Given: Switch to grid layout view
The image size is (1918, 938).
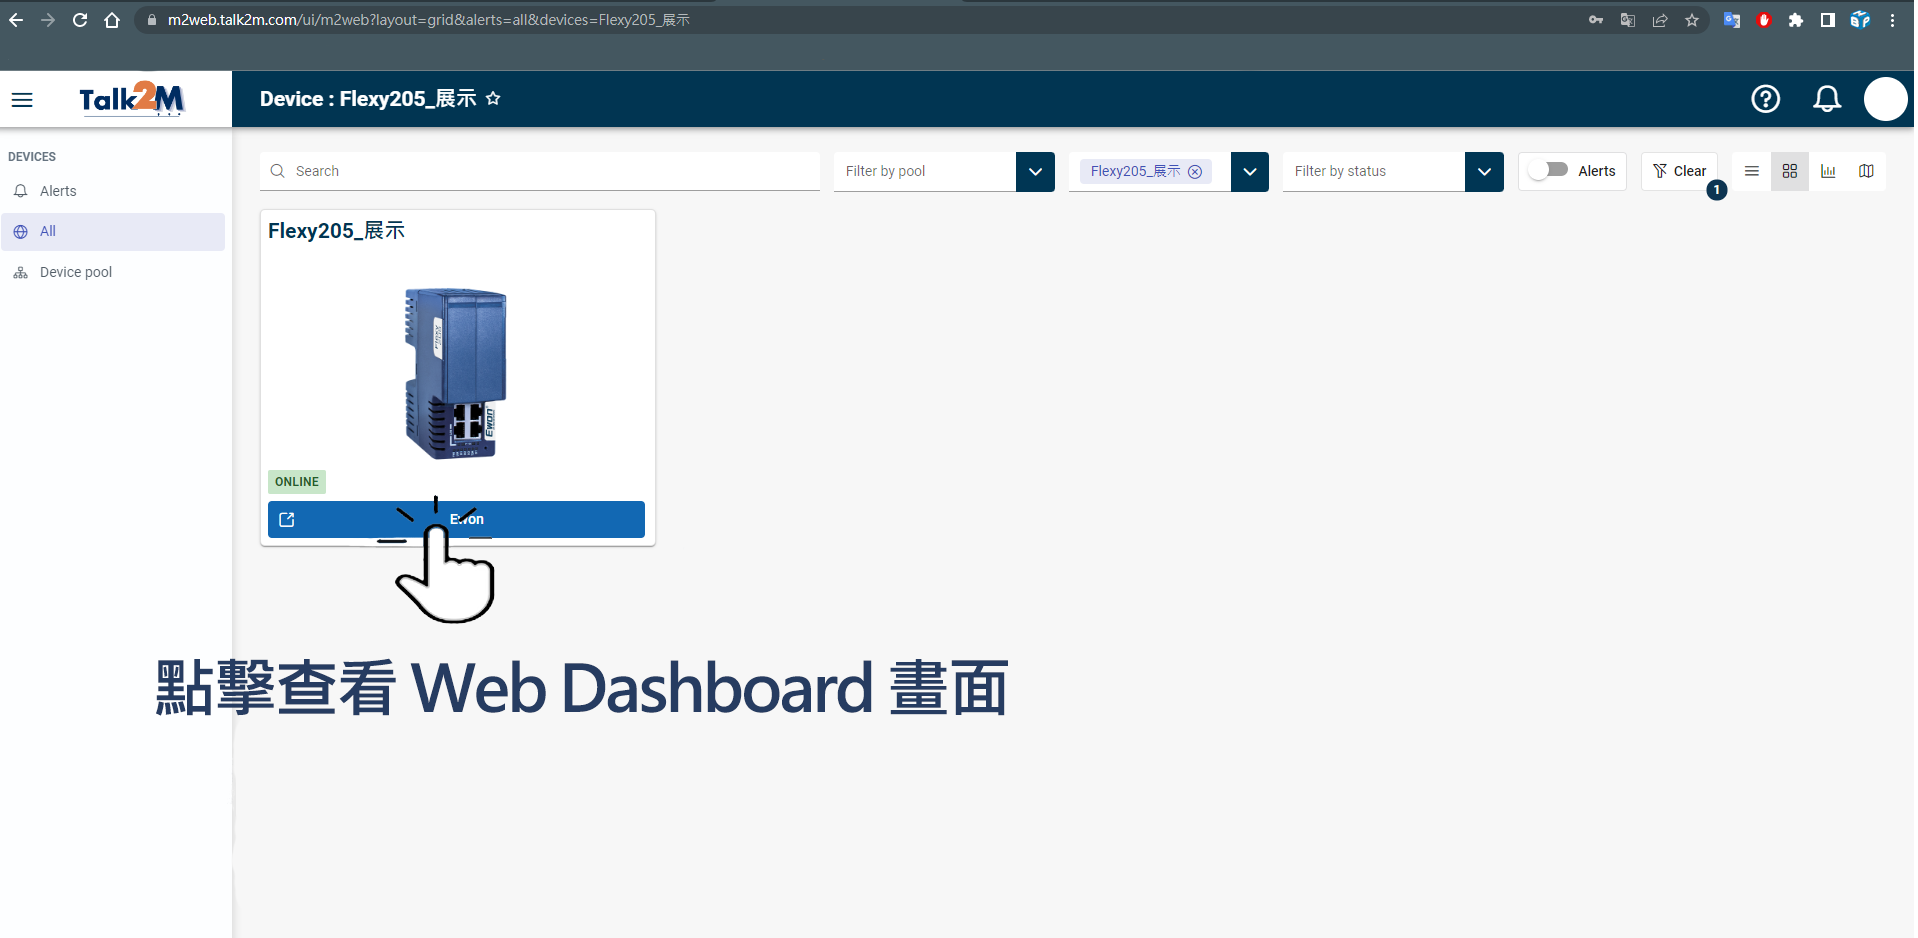Looking at the screenshot, I should tap(1790, 171).
